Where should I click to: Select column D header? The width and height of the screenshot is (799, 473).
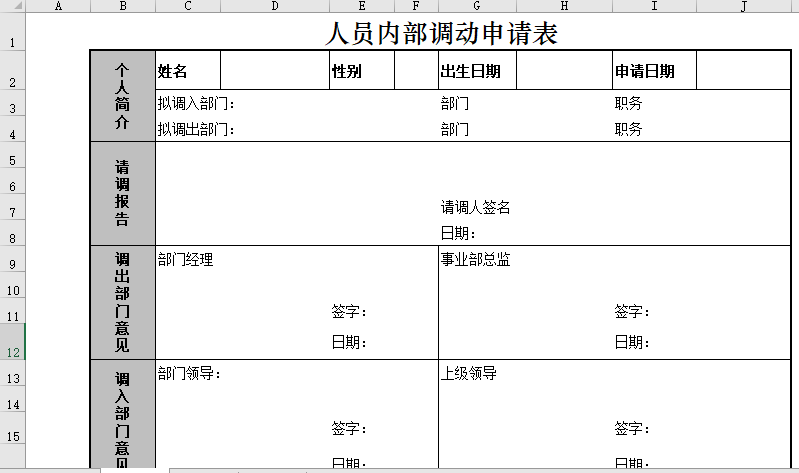pos(274,6)
